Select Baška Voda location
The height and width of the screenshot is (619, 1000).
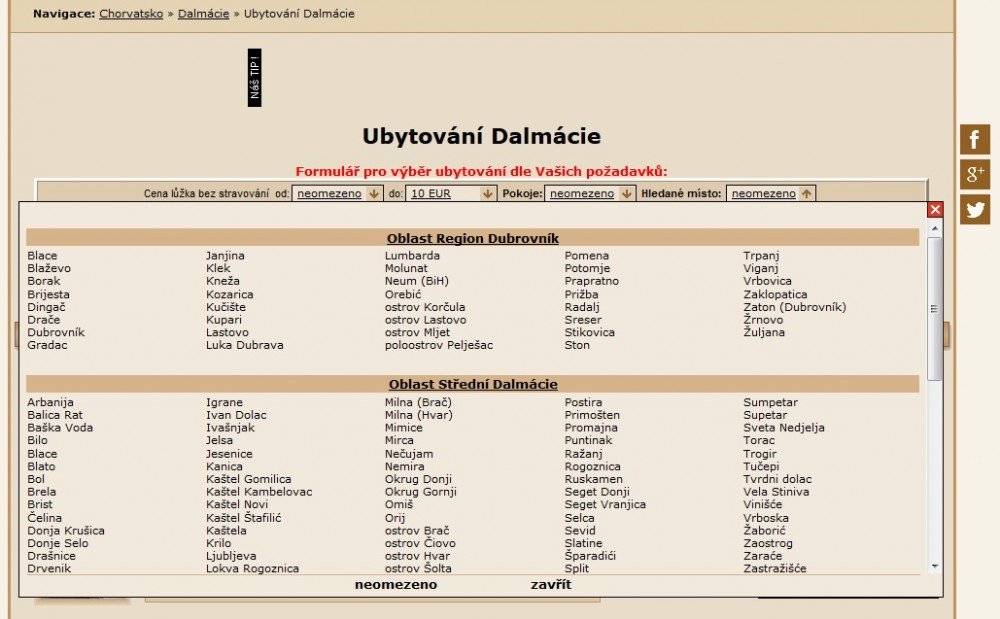click(60, 427)
